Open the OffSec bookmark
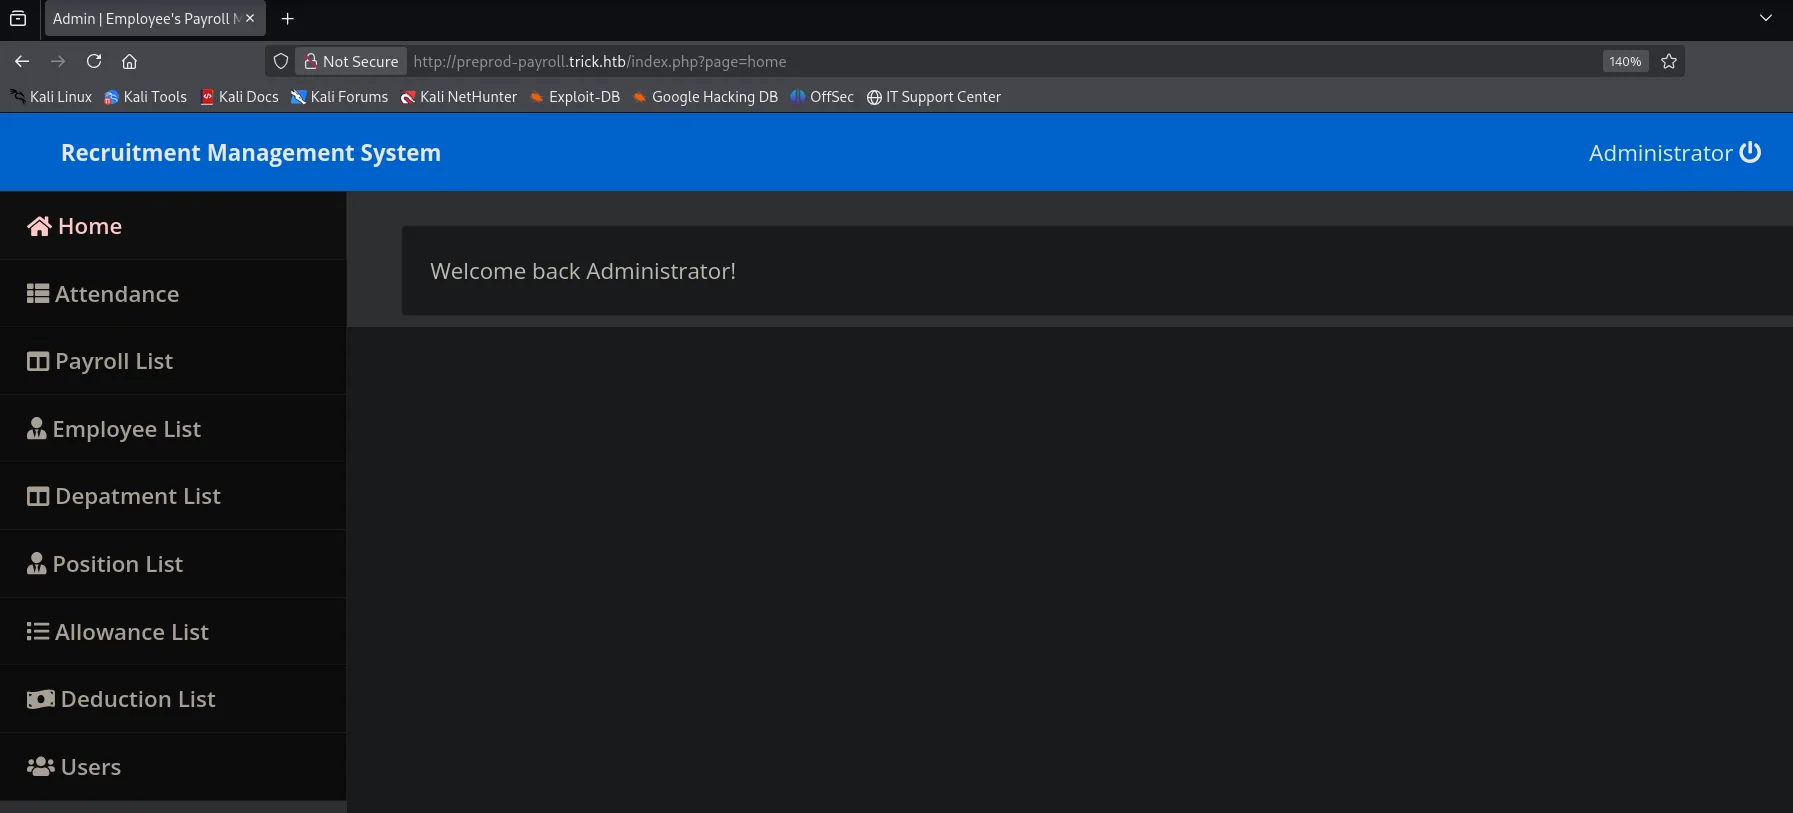This screenshot has width=1793, height=813. point(822,97)
